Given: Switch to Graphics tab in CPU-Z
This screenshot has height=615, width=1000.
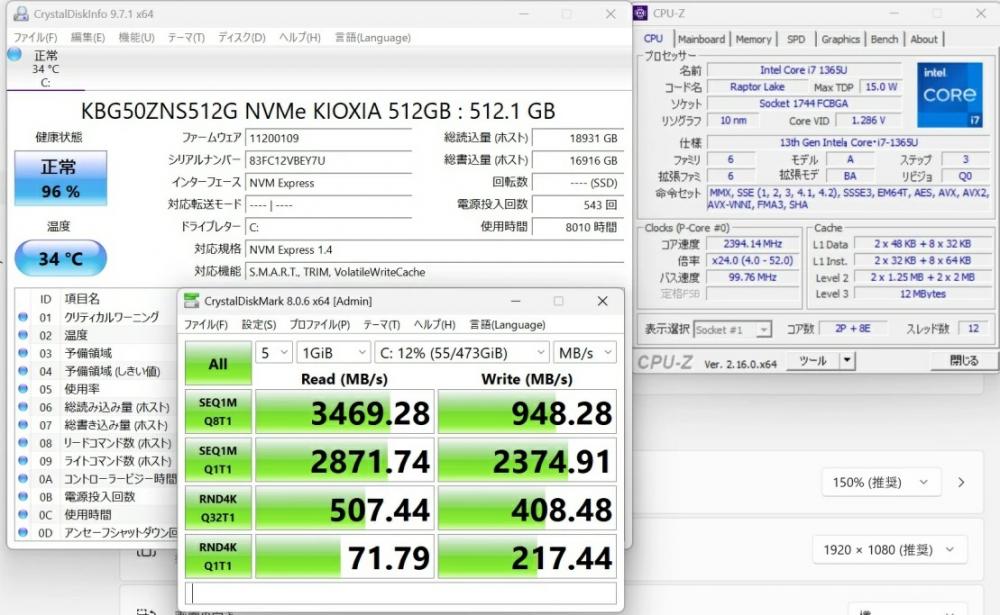Looking at the screenshot, I should coord(841,39).
